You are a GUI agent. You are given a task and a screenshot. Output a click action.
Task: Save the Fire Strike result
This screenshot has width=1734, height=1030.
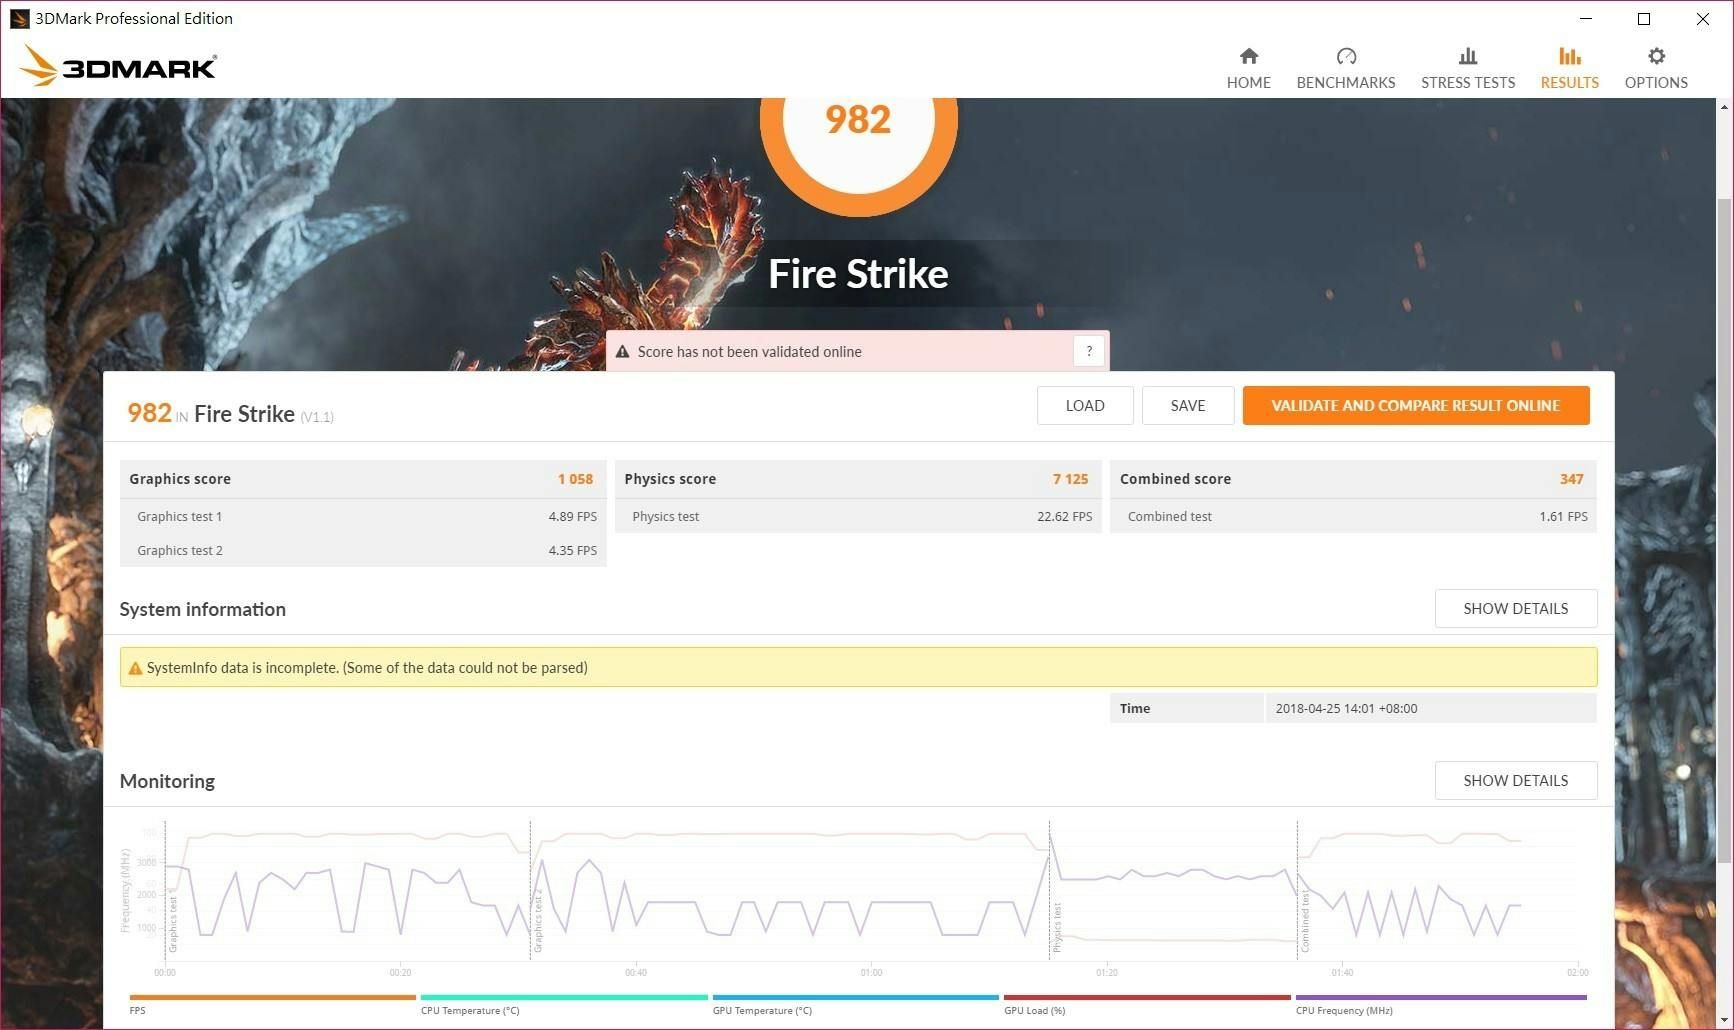point(1187,405)
